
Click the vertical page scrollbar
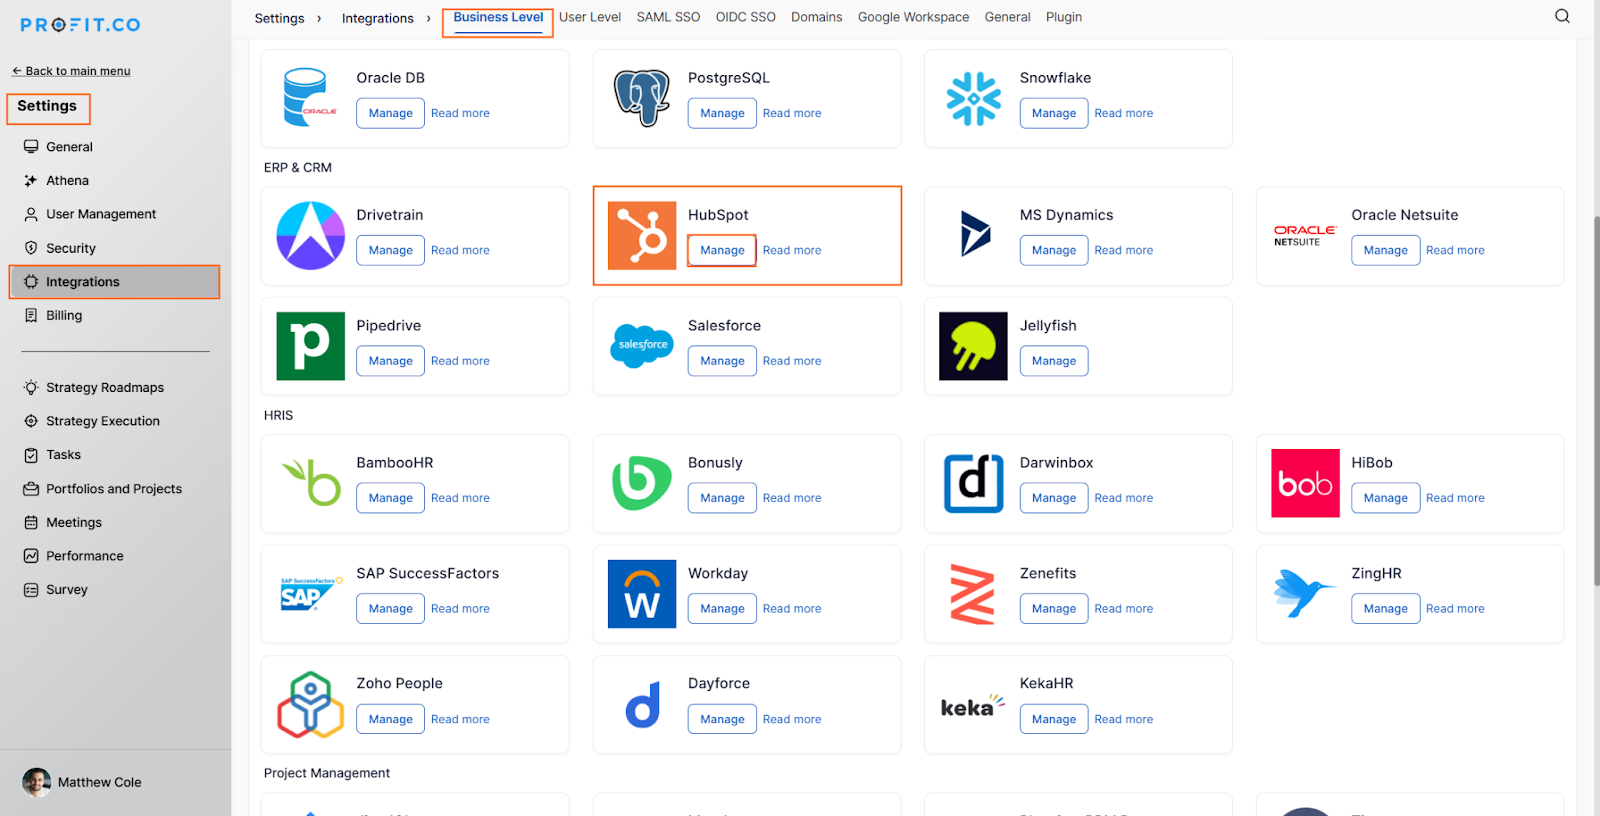pos(1594,400)
